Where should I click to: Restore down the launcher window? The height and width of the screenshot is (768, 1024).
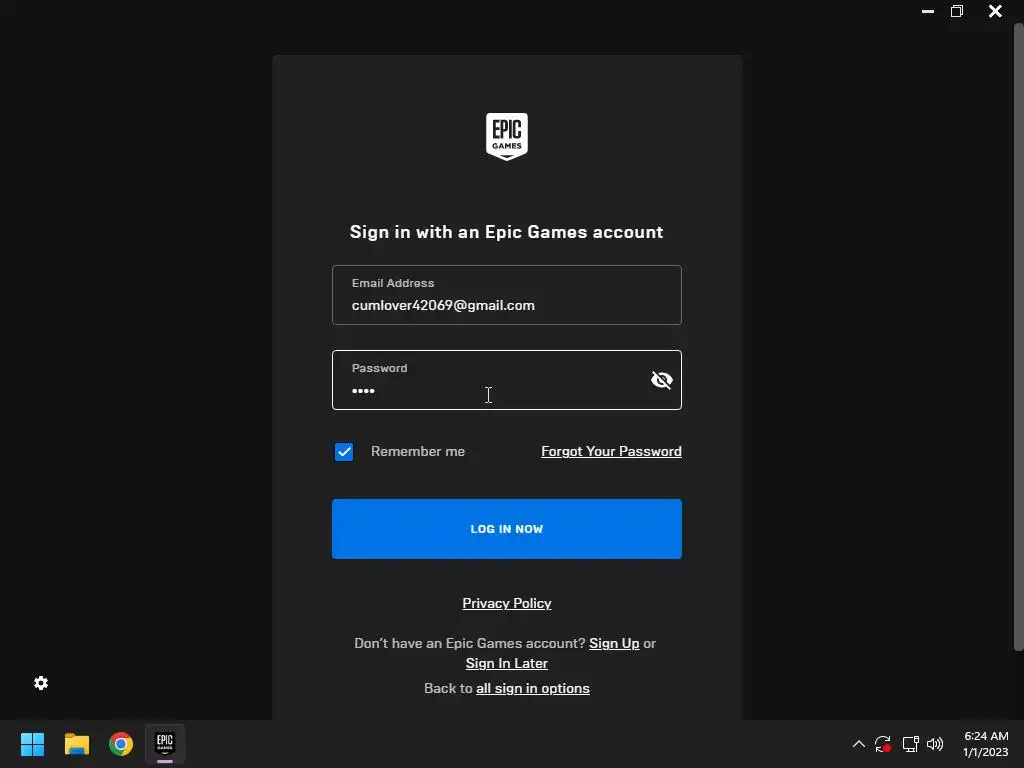point(957,11)
